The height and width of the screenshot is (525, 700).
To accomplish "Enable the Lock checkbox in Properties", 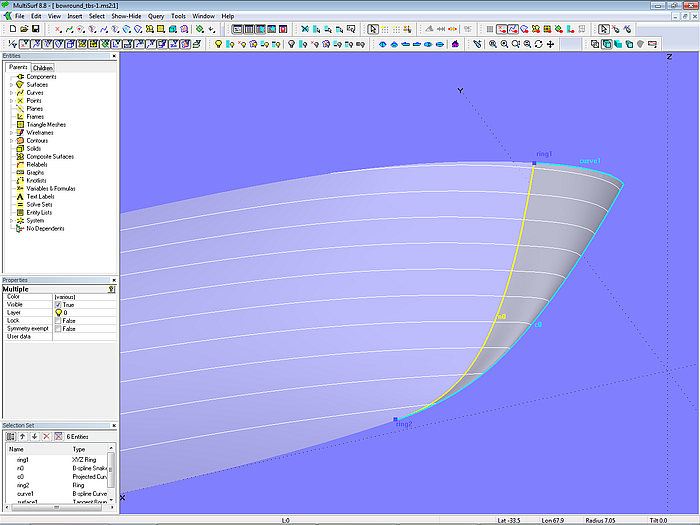I will click(58, 320).
